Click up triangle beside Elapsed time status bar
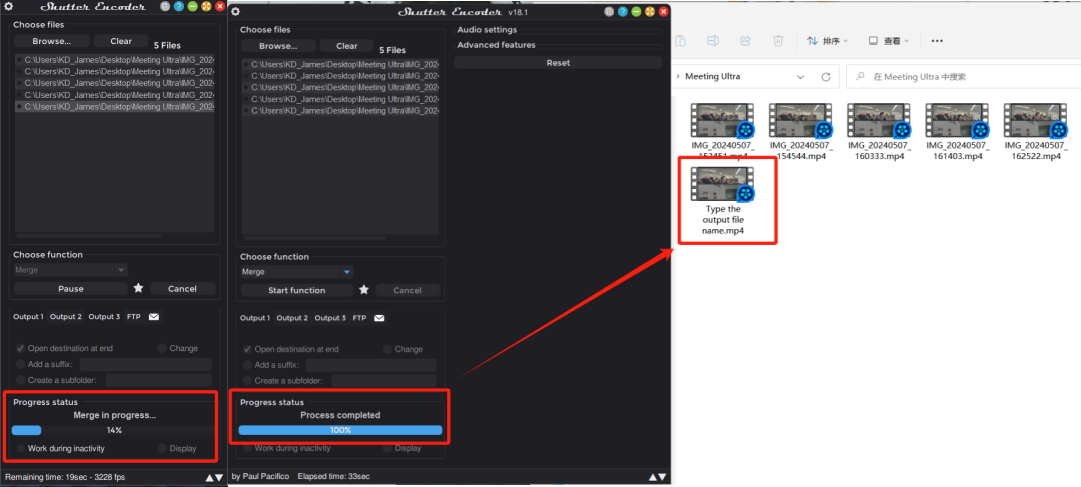 pyautogui.click(x=653, y=477)
